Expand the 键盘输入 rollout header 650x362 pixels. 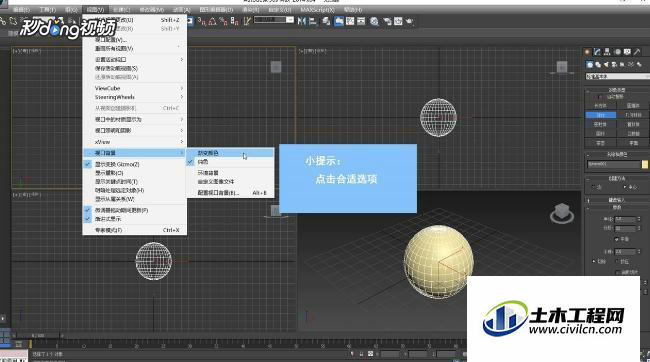point(617,200)
